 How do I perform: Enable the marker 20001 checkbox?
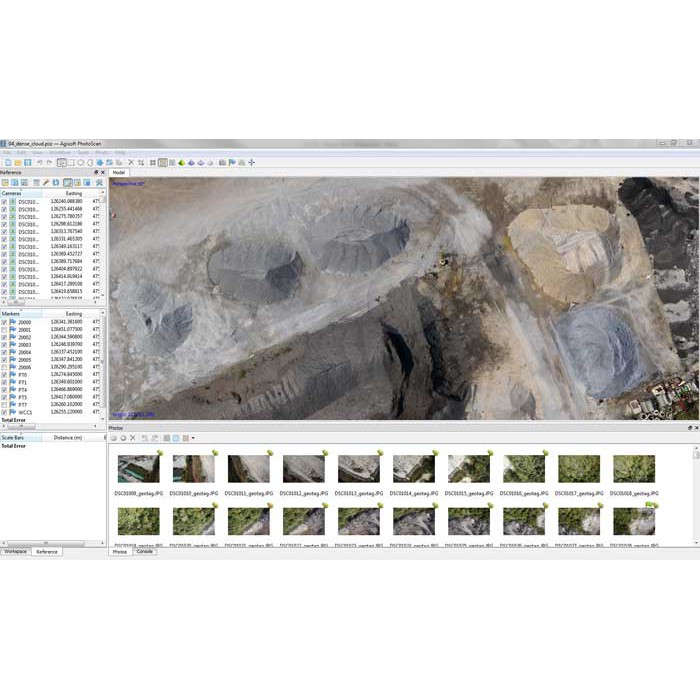(x=4, y=329)
